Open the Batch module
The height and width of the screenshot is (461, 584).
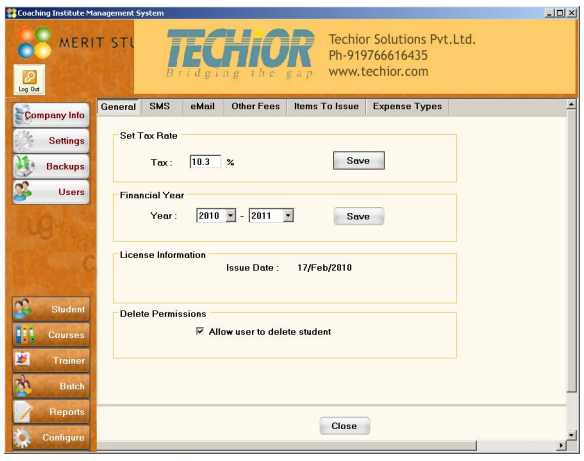pyautogui.click(x=51, y=386)
